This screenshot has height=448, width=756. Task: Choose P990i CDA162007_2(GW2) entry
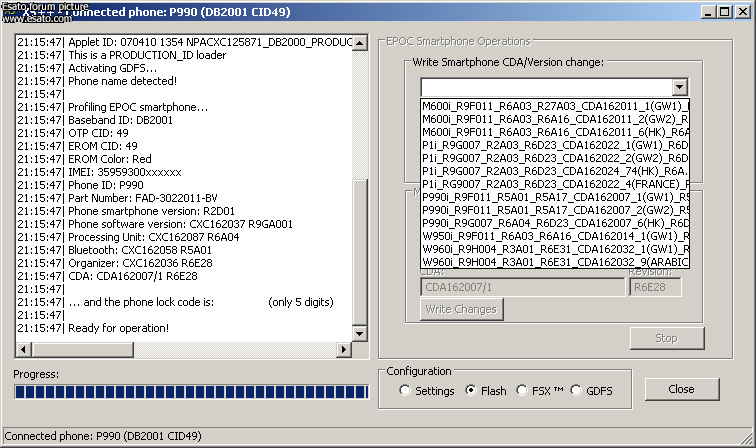[x=555, y=210]
